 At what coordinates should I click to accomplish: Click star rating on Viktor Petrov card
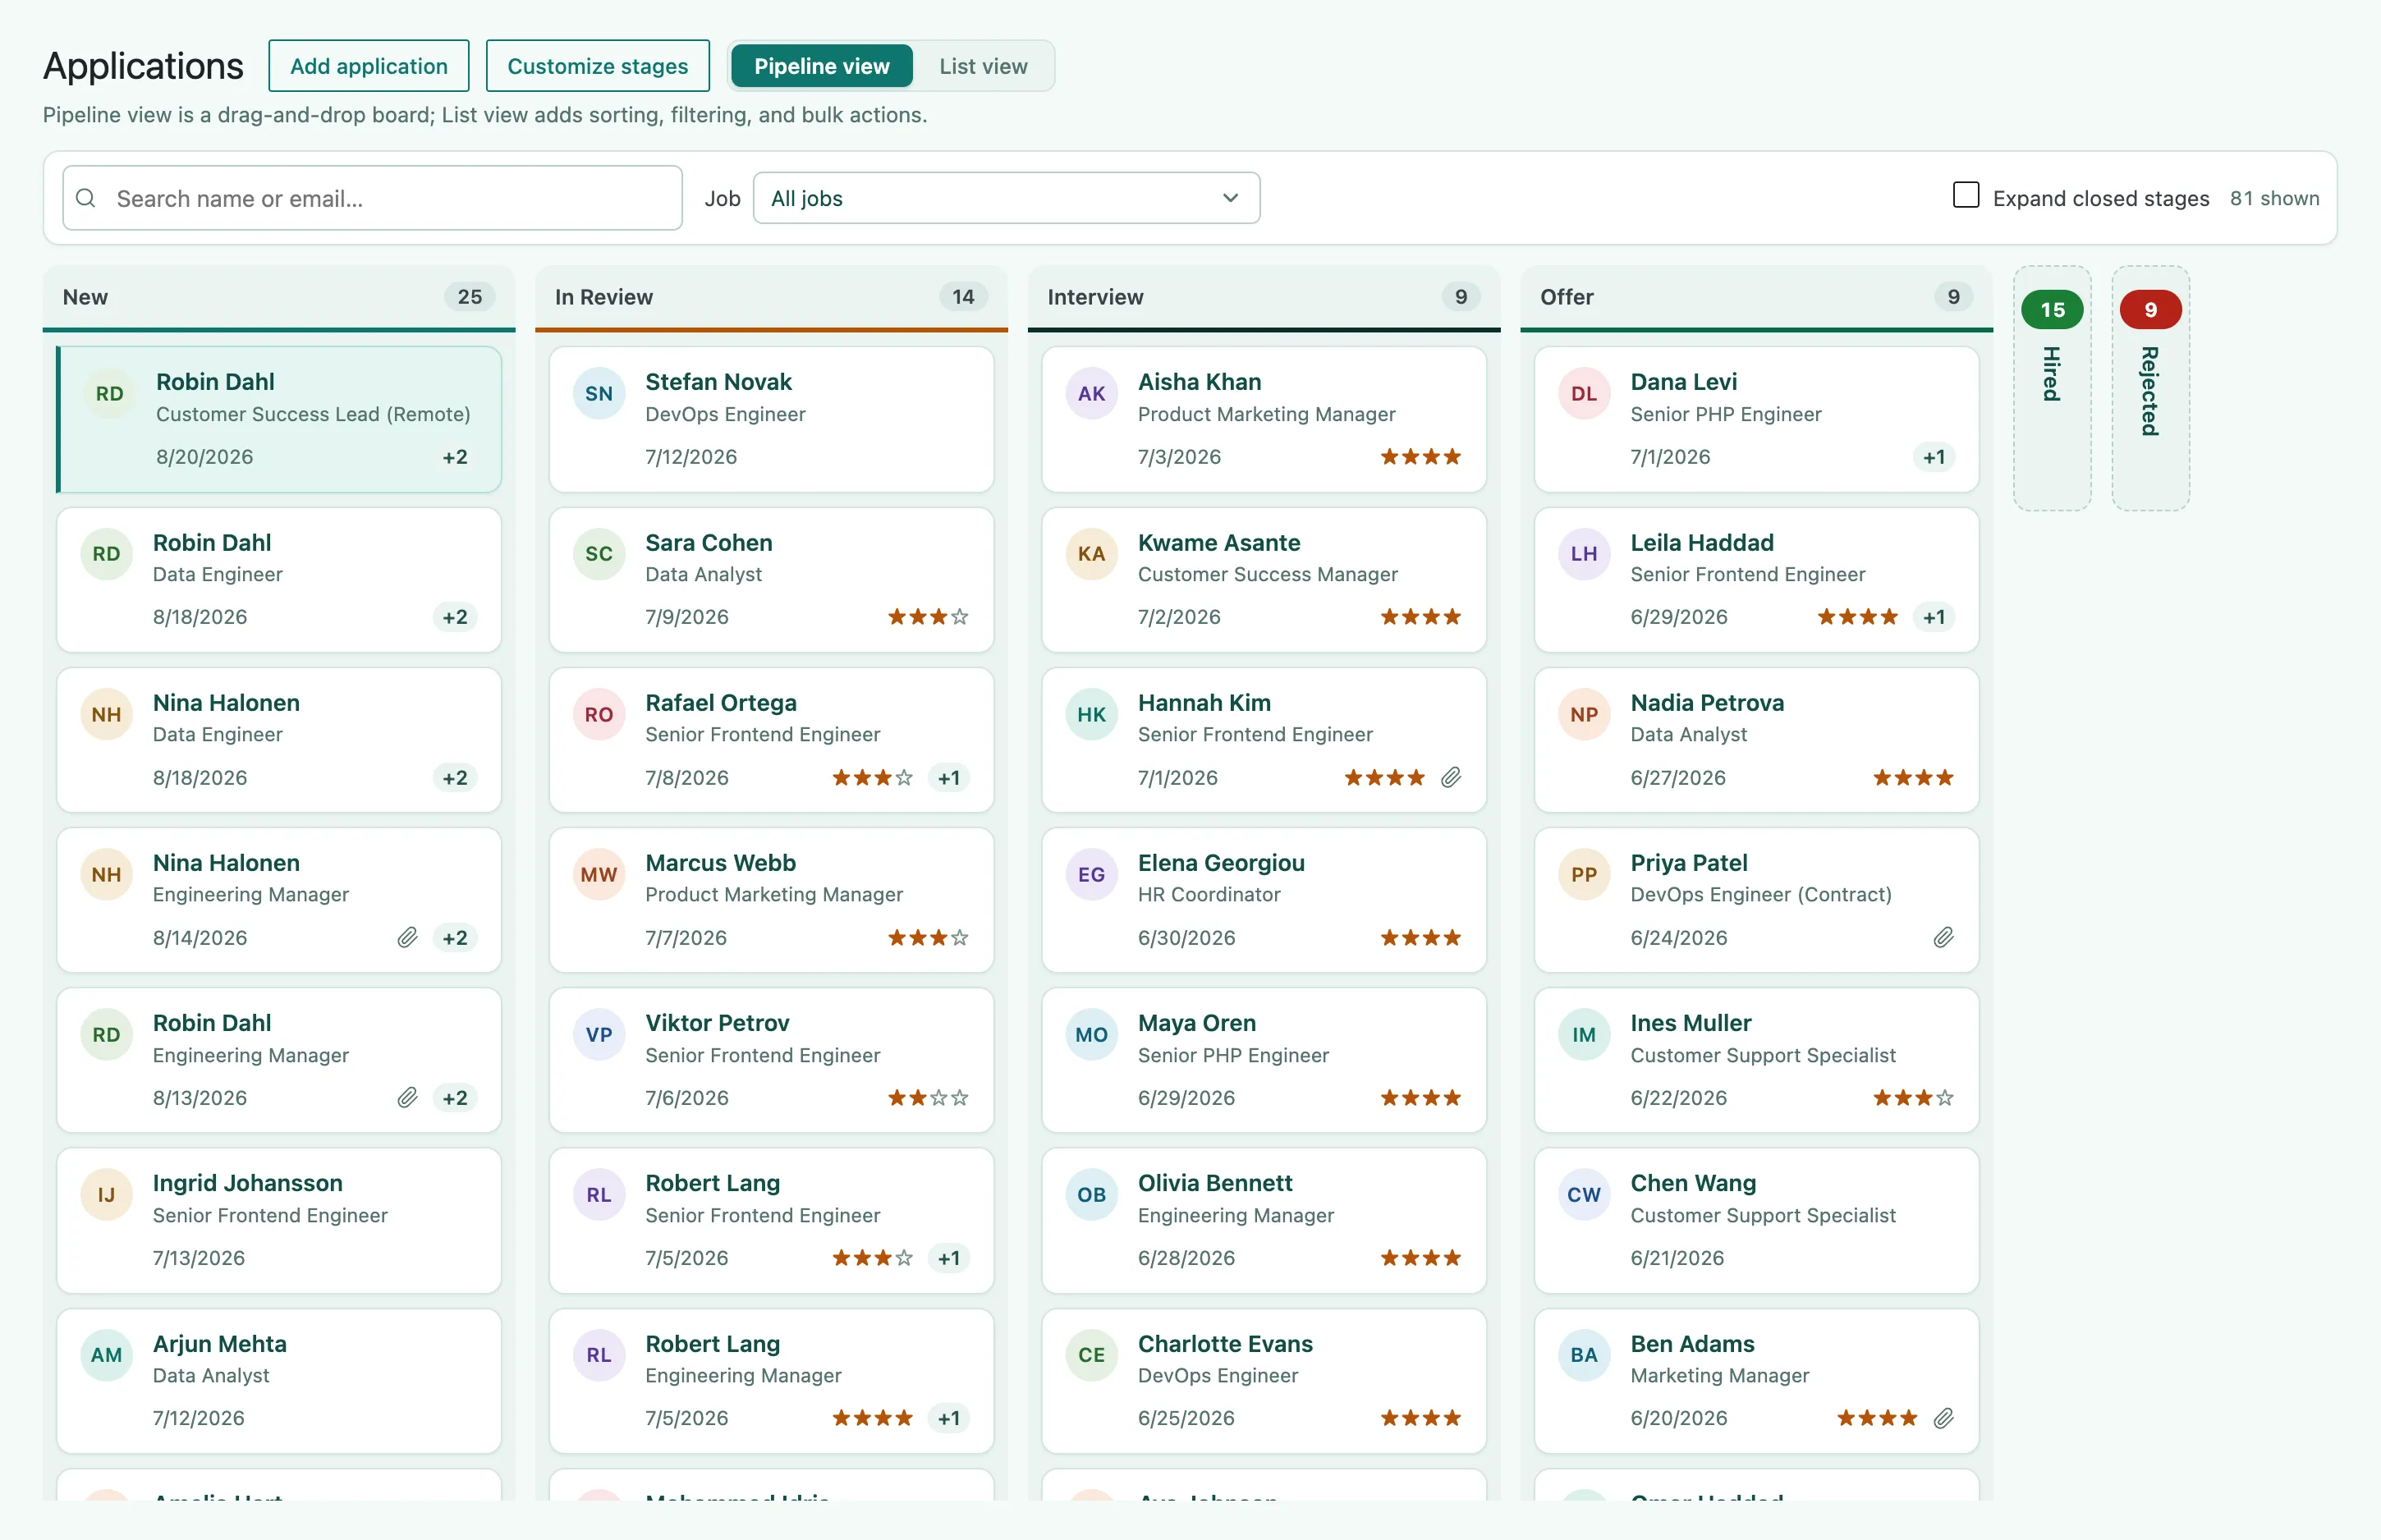pos(928,1097)
